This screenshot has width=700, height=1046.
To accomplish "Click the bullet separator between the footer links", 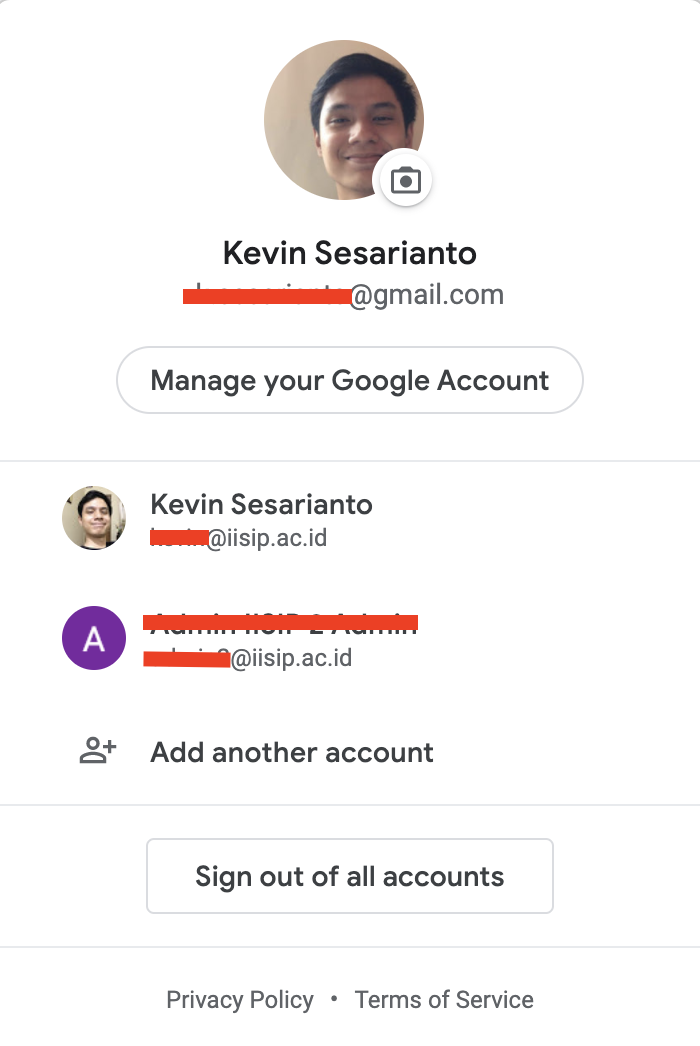I will (334, 999).
